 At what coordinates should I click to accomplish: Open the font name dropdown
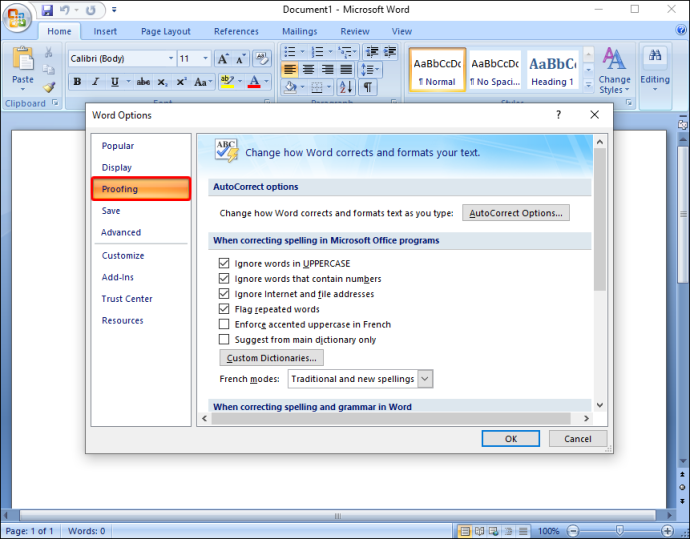pyautogui.click(x=171, y=59)
